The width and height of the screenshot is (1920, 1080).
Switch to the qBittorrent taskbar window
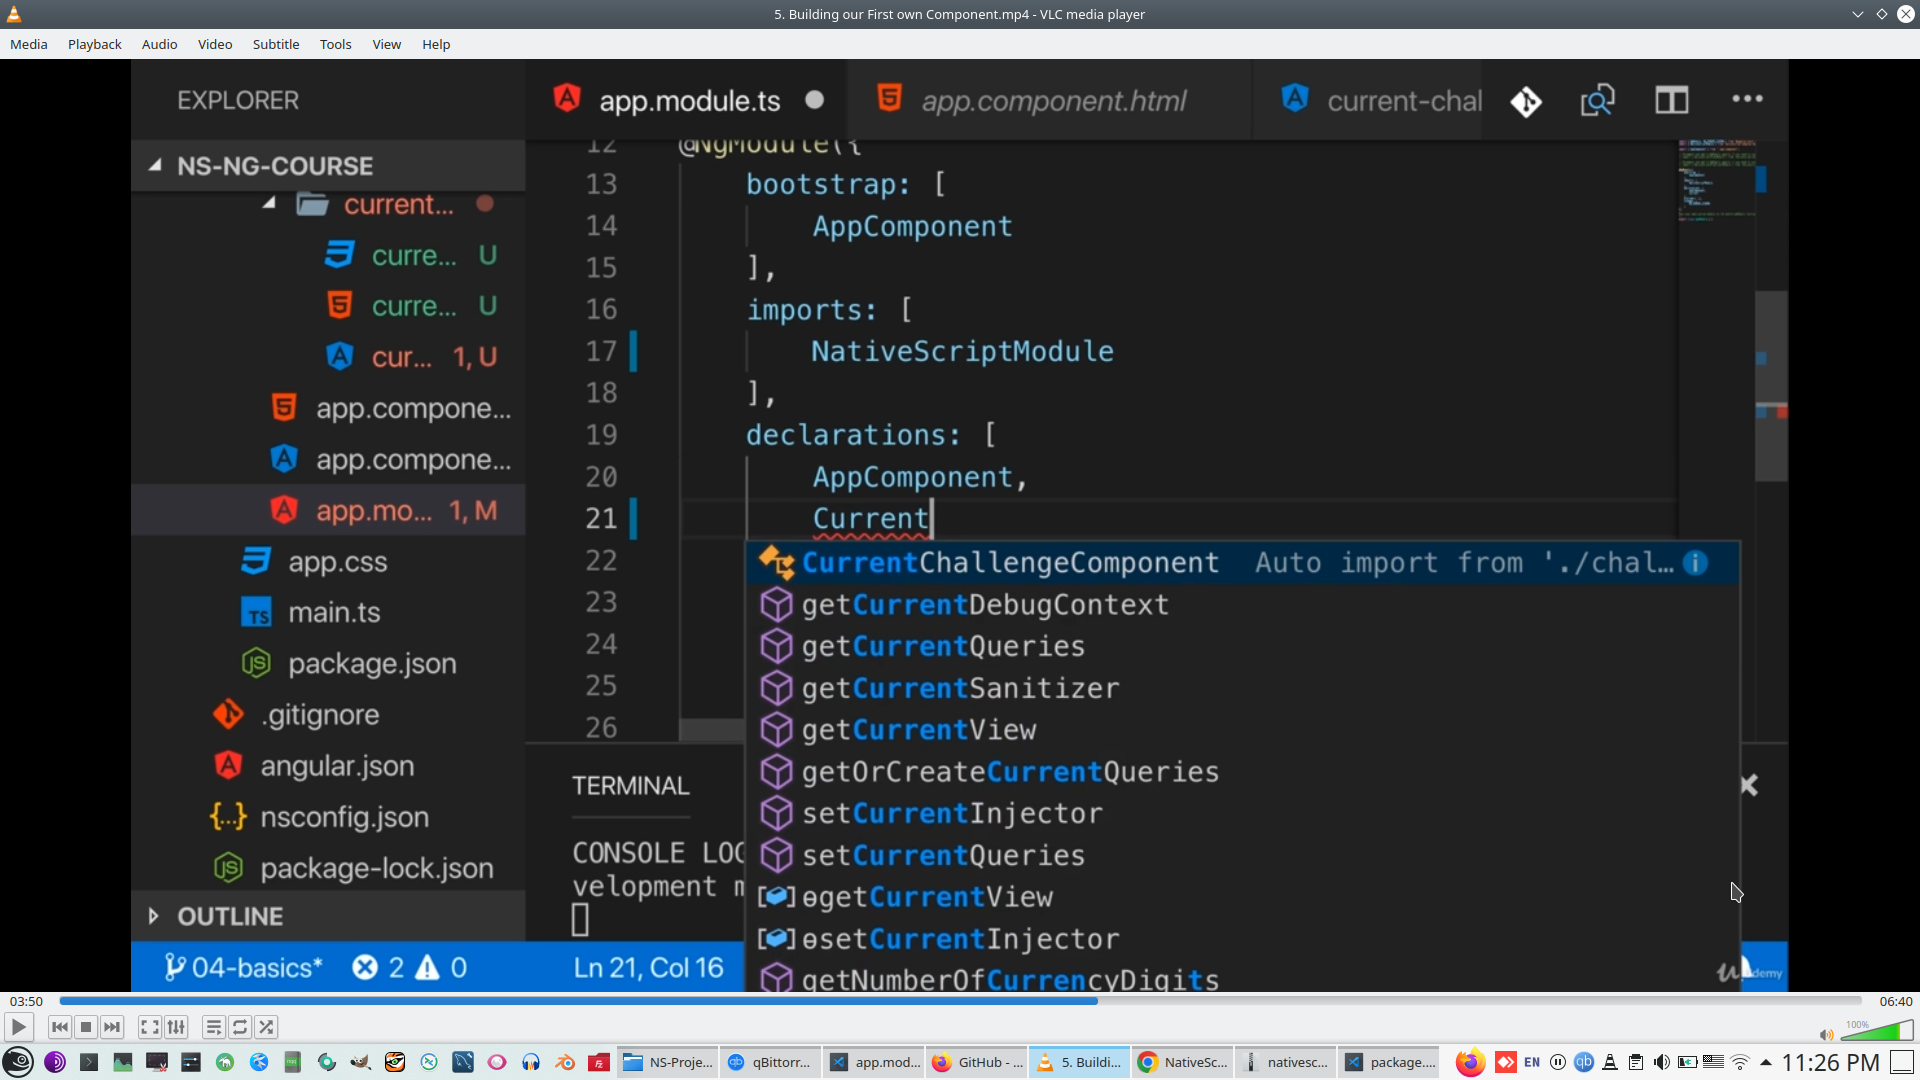tap(770, 1062)
